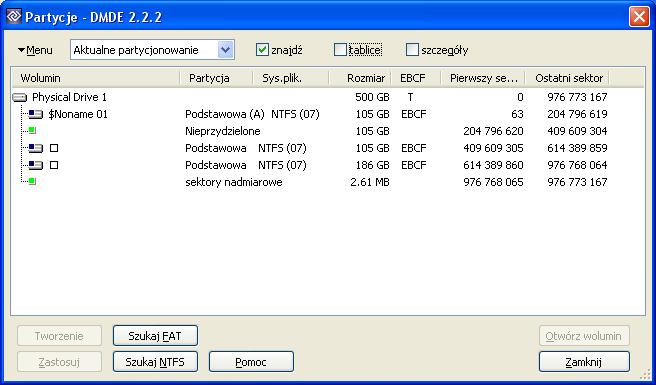Click the Zamknij button
Screen dimensions: 656x385
point(584,362)
